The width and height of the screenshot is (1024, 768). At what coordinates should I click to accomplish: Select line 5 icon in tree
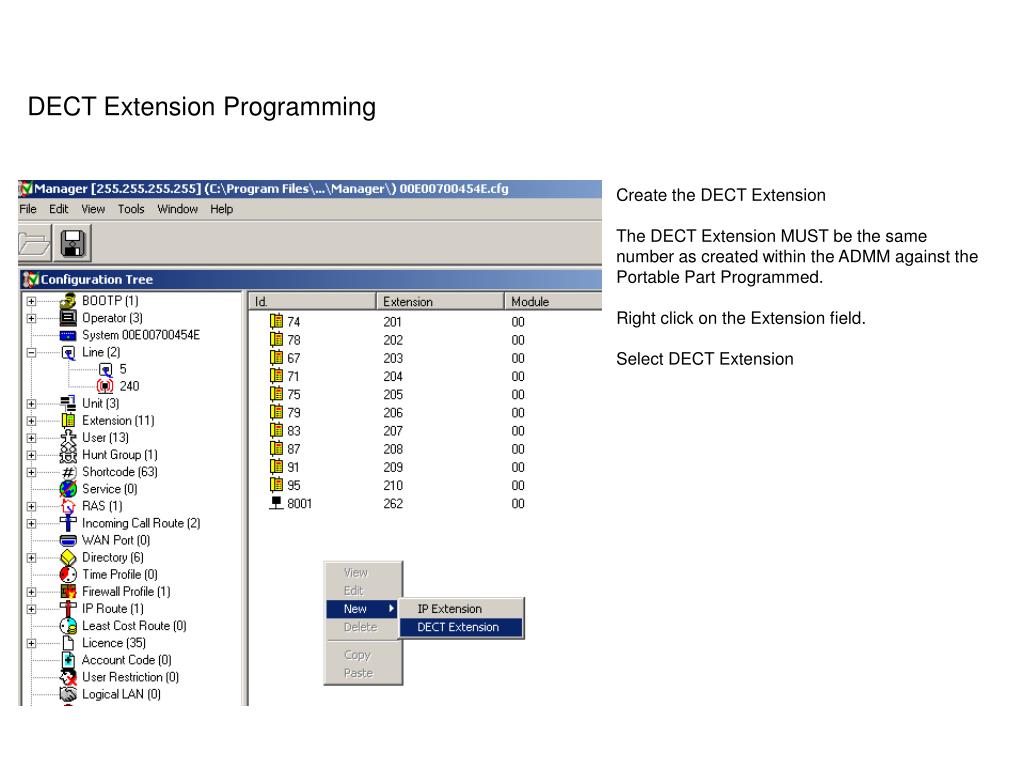point(105,370)
